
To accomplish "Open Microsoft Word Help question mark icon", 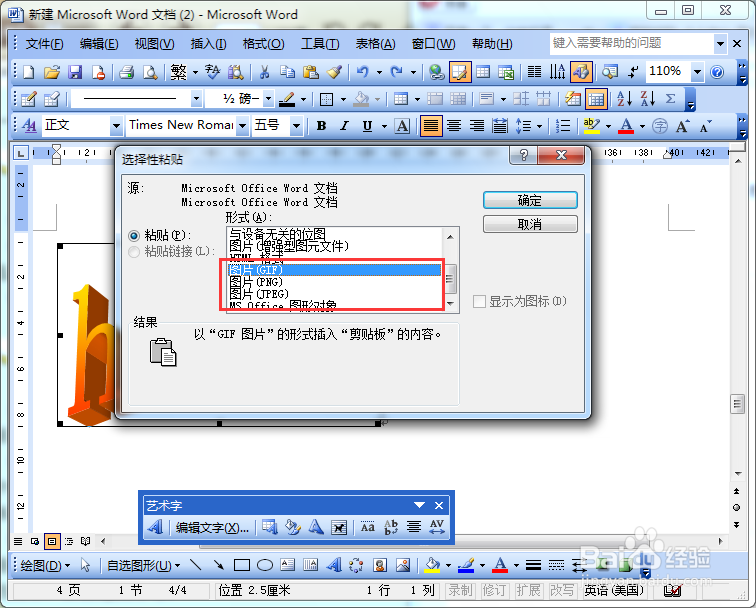I will click(x=717, y=72).
